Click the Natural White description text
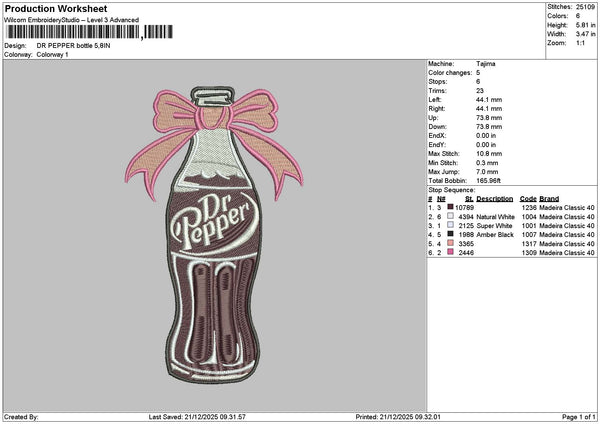This screenshot has height=424, width=600. tap(495, 217)
